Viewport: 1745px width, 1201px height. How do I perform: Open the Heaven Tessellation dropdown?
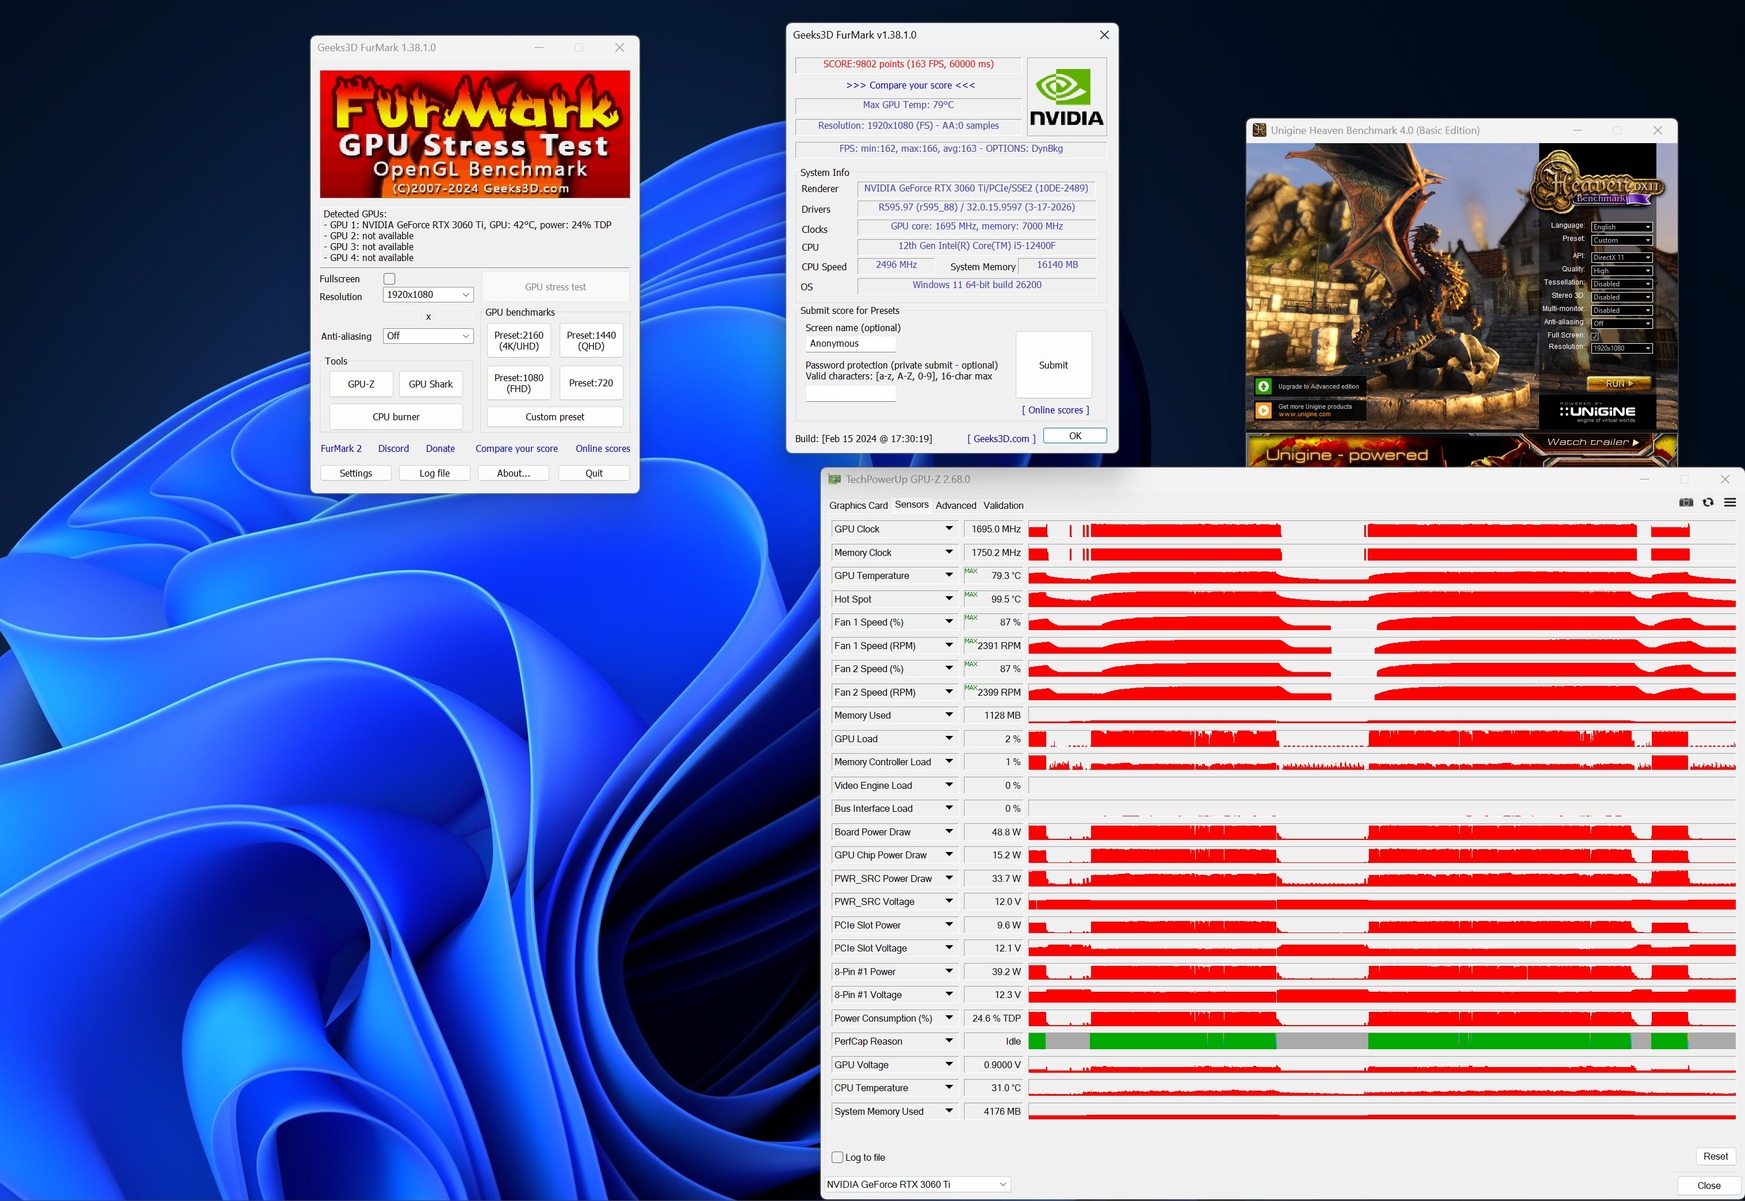point(1621,284)
